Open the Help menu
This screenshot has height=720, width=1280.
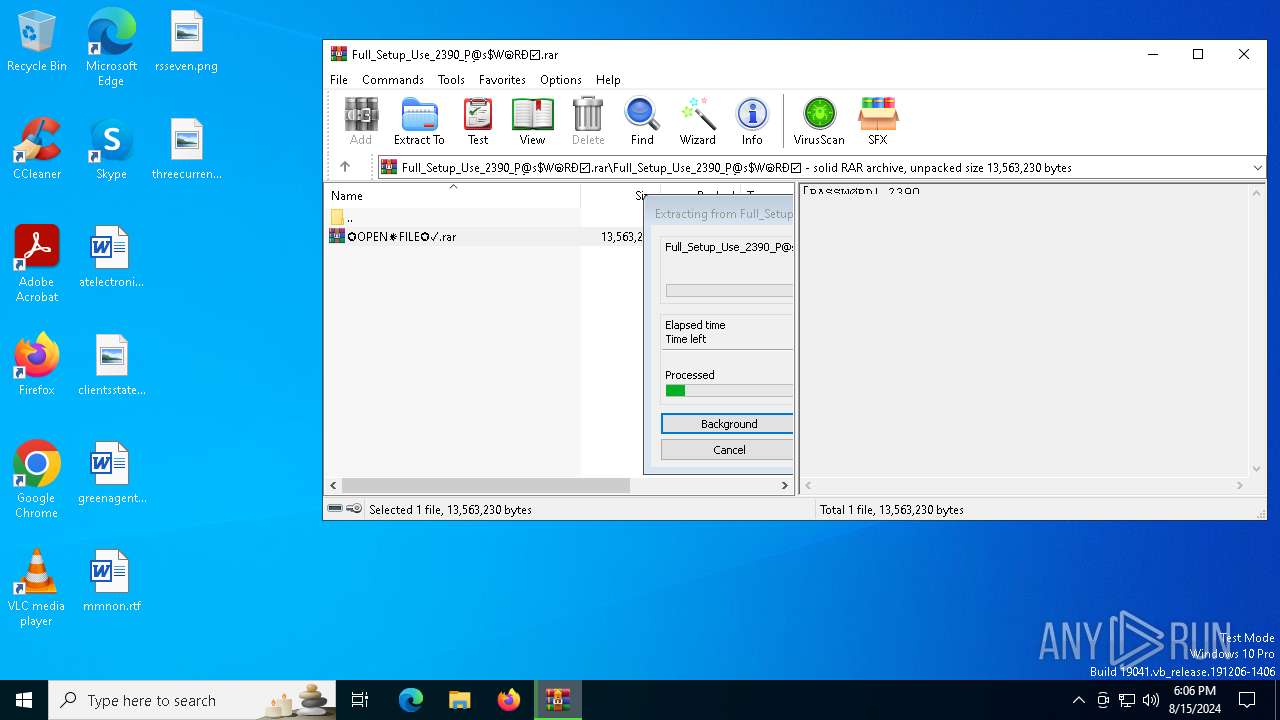[608, 80]
